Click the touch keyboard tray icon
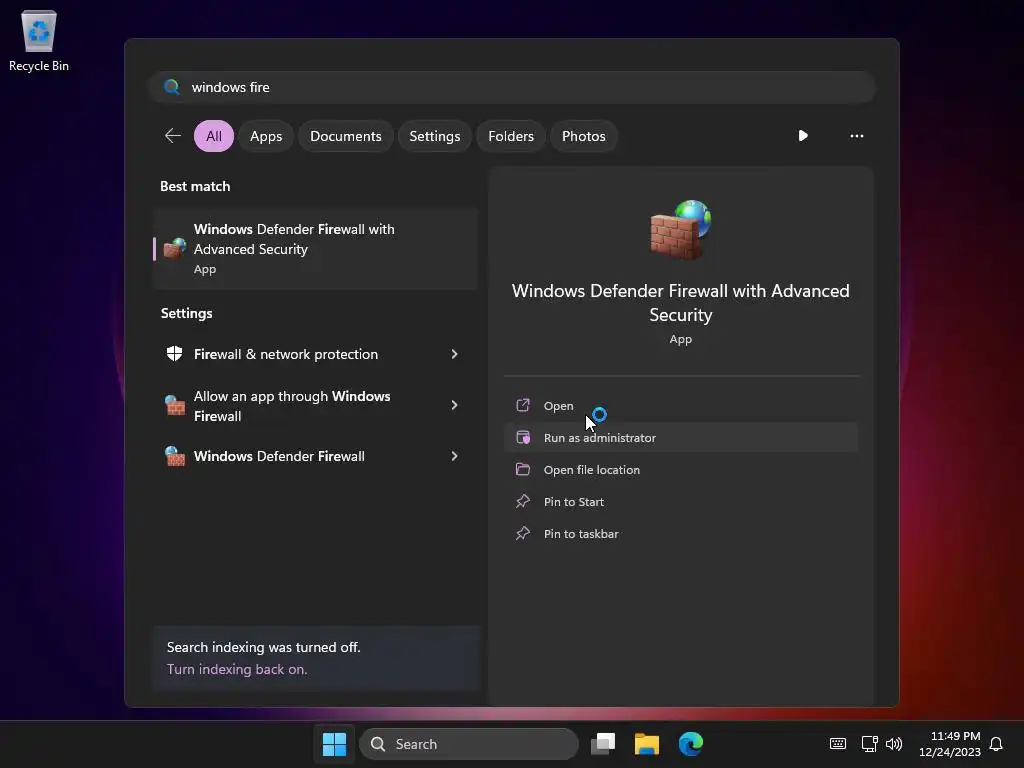 (x=838, y=744)
